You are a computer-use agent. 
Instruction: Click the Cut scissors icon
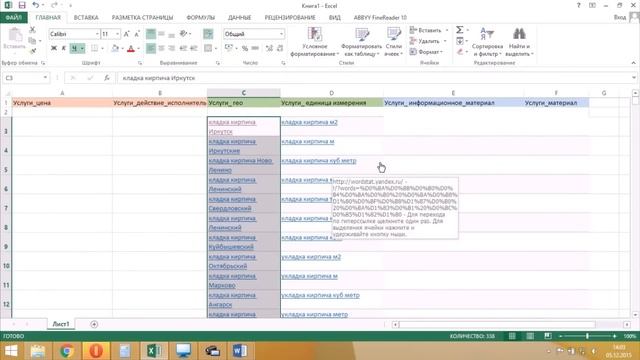point(32,30)
